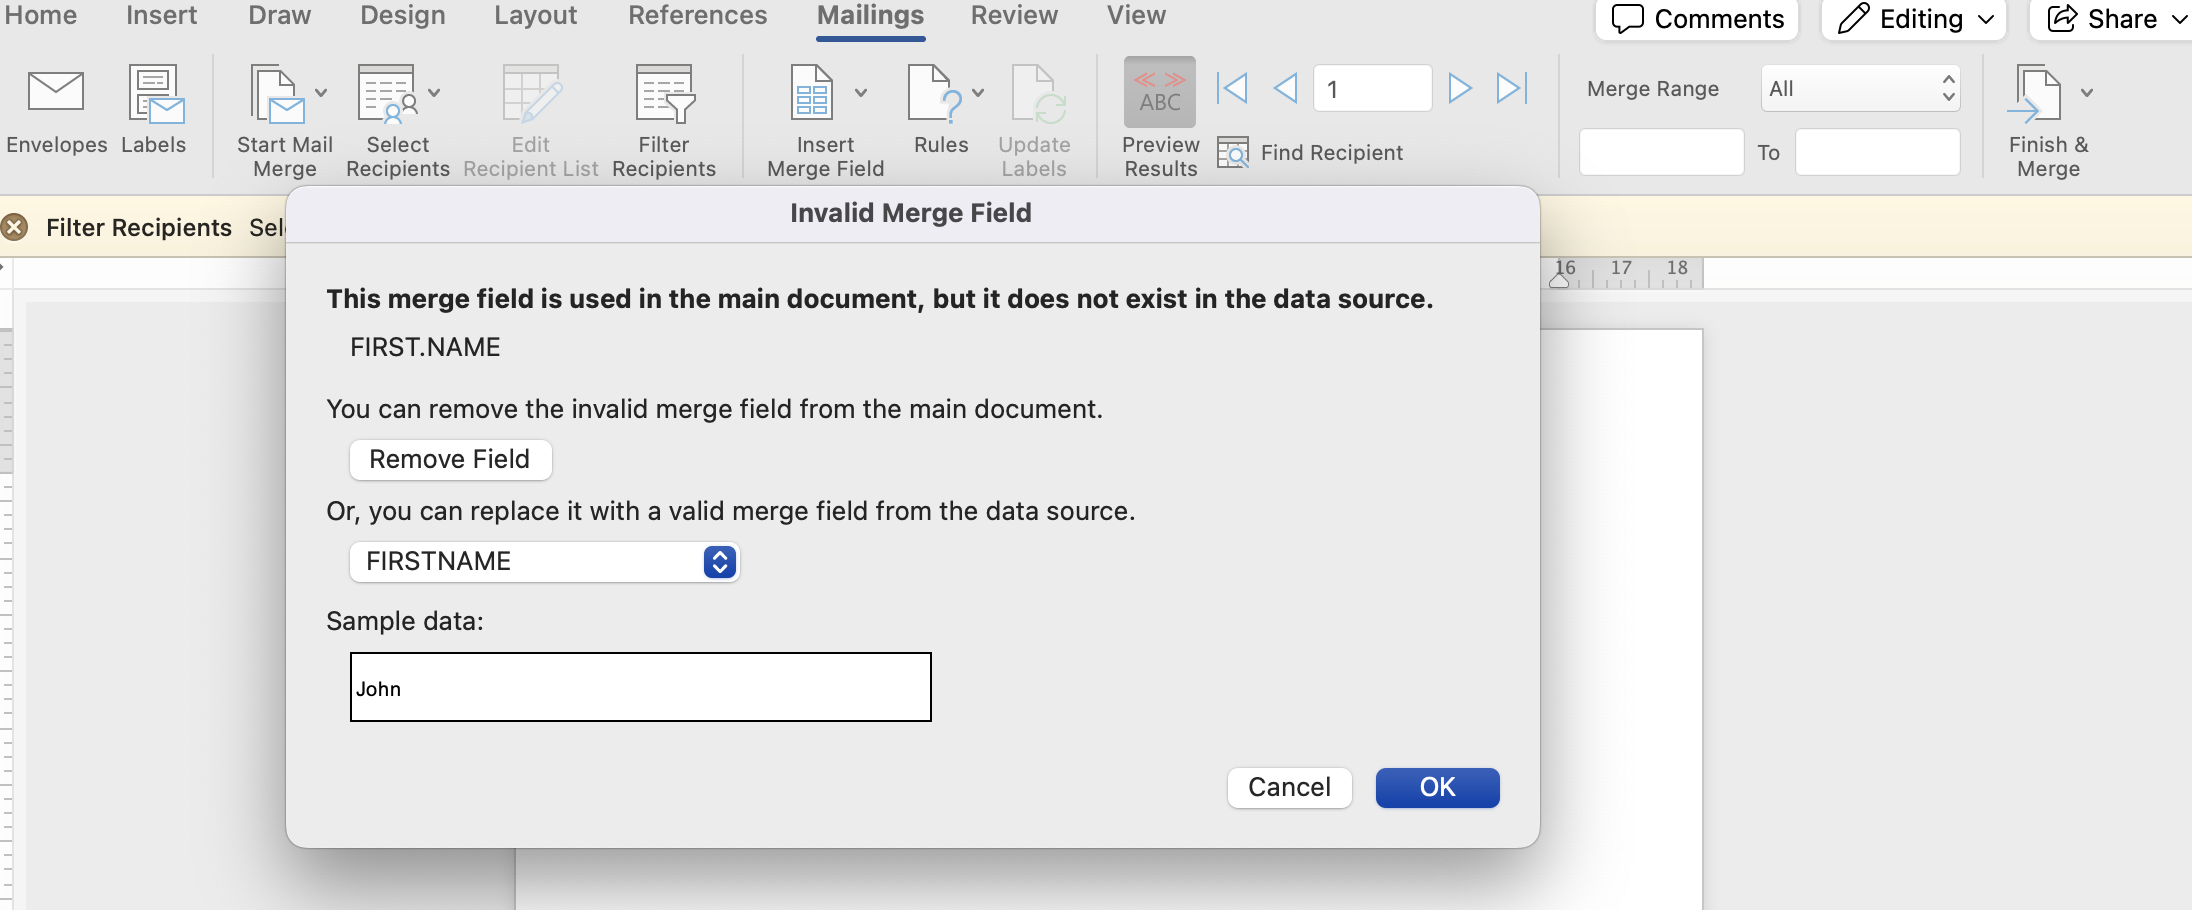Viewport: 2192px width, 910px height.
Task: Click the Sample data box showing John
Action: click(640, 687)
